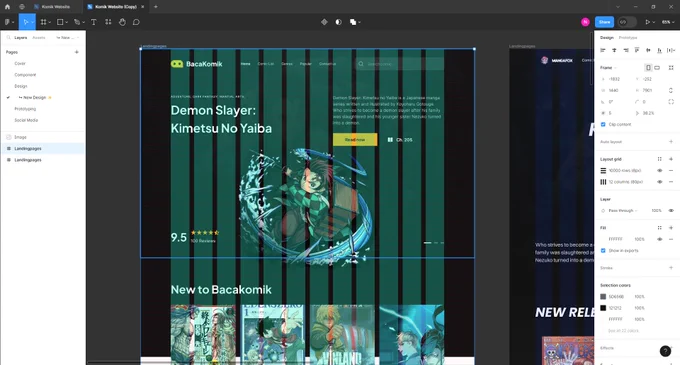The image size is (680, 365).
Task: Select the Move tool
Action: click(x=26, y=22)
